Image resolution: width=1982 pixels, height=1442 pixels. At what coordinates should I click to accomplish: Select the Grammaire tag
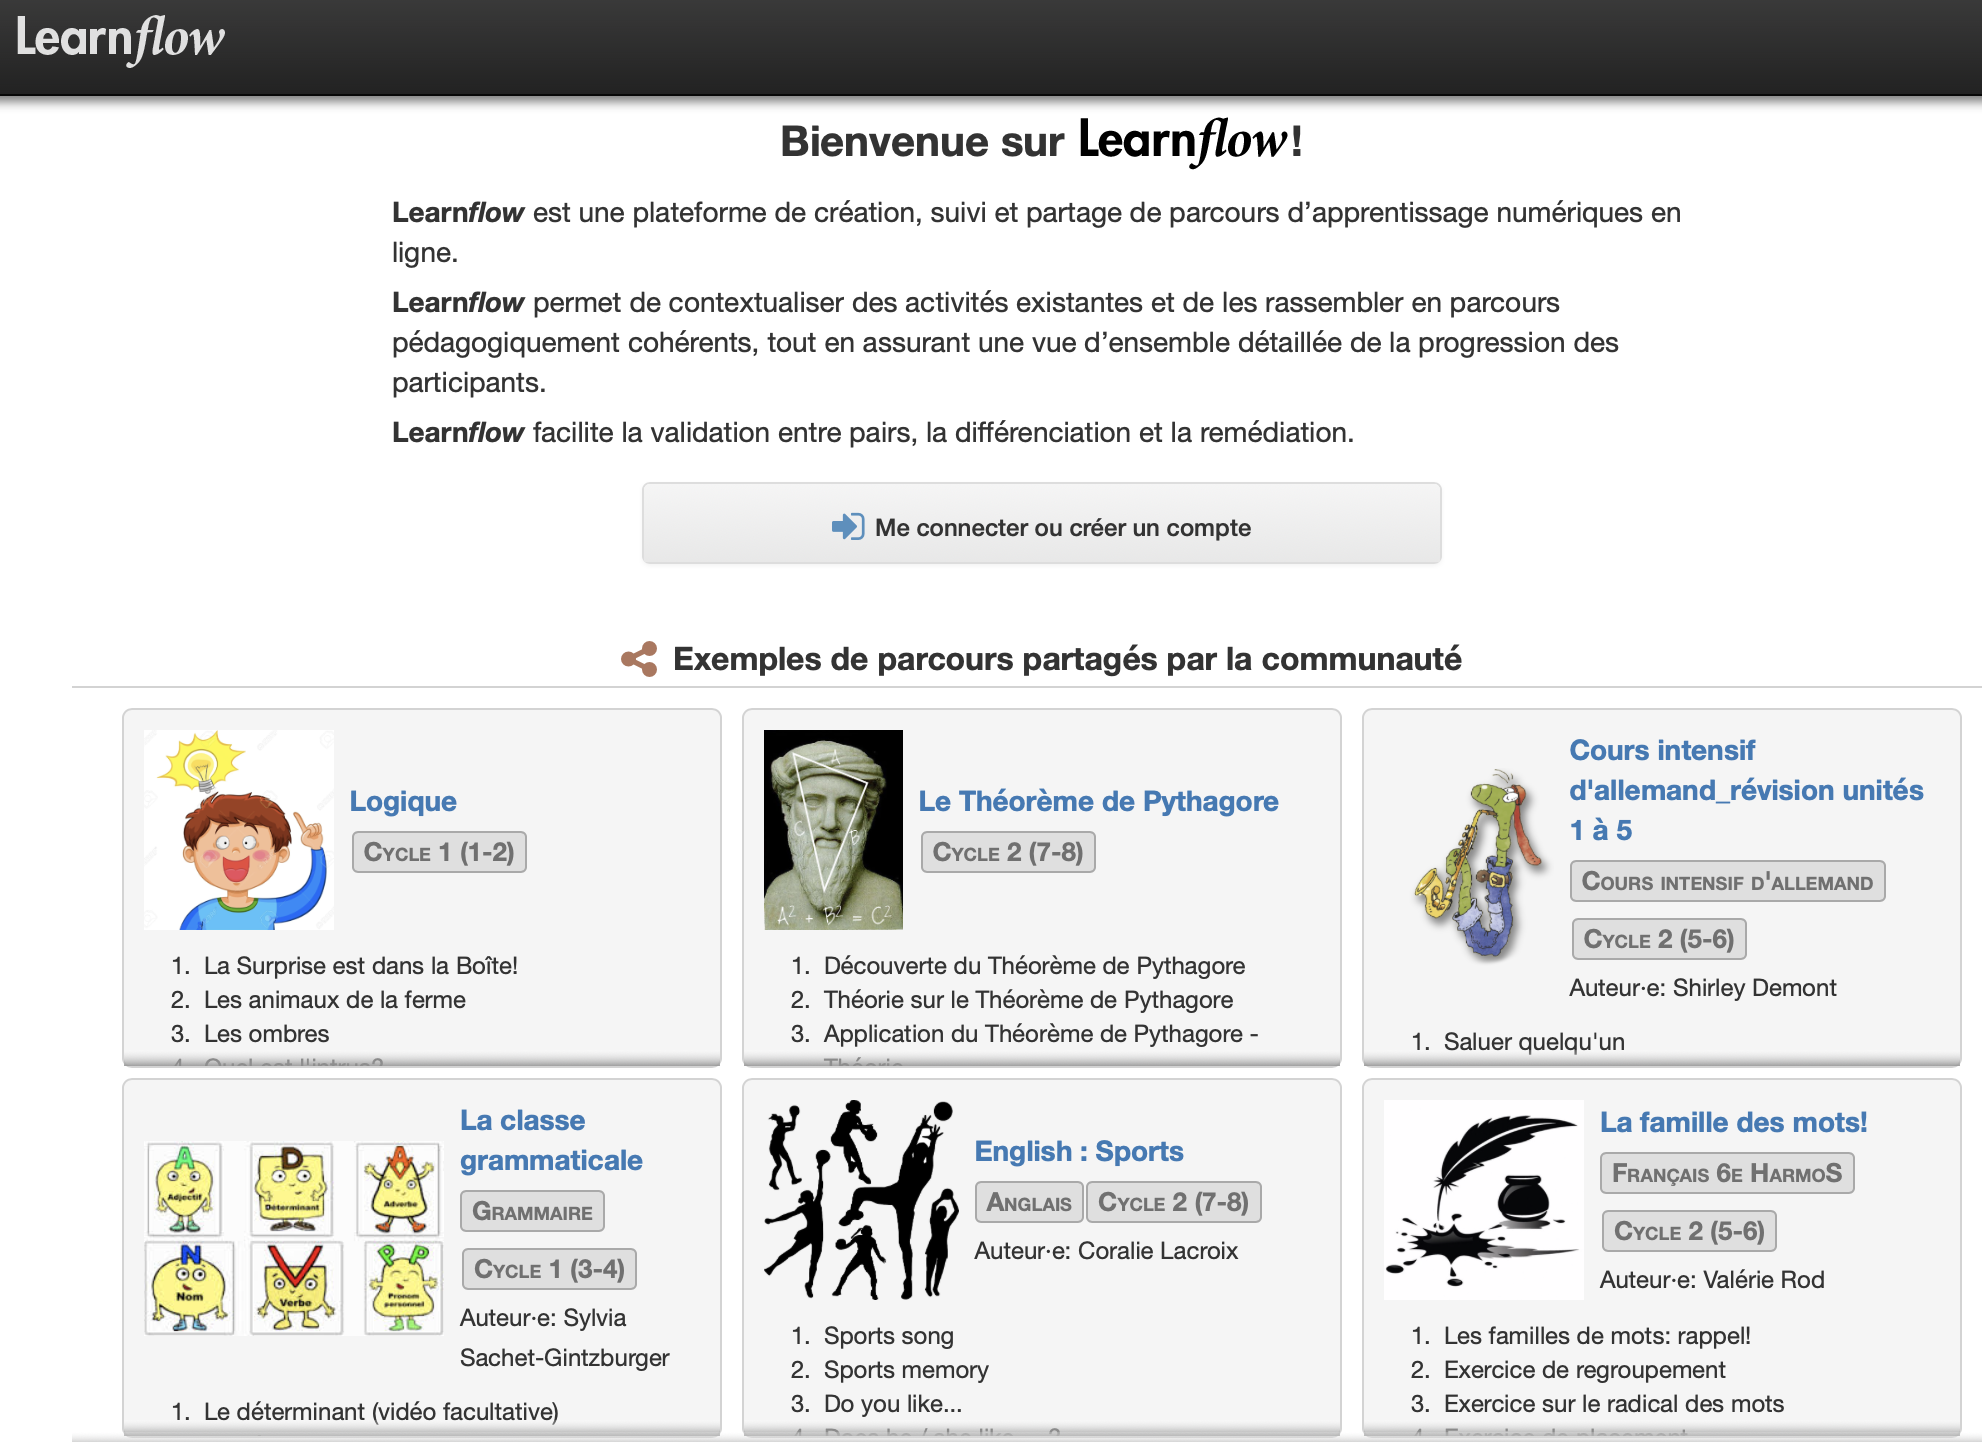(532, 1211)
